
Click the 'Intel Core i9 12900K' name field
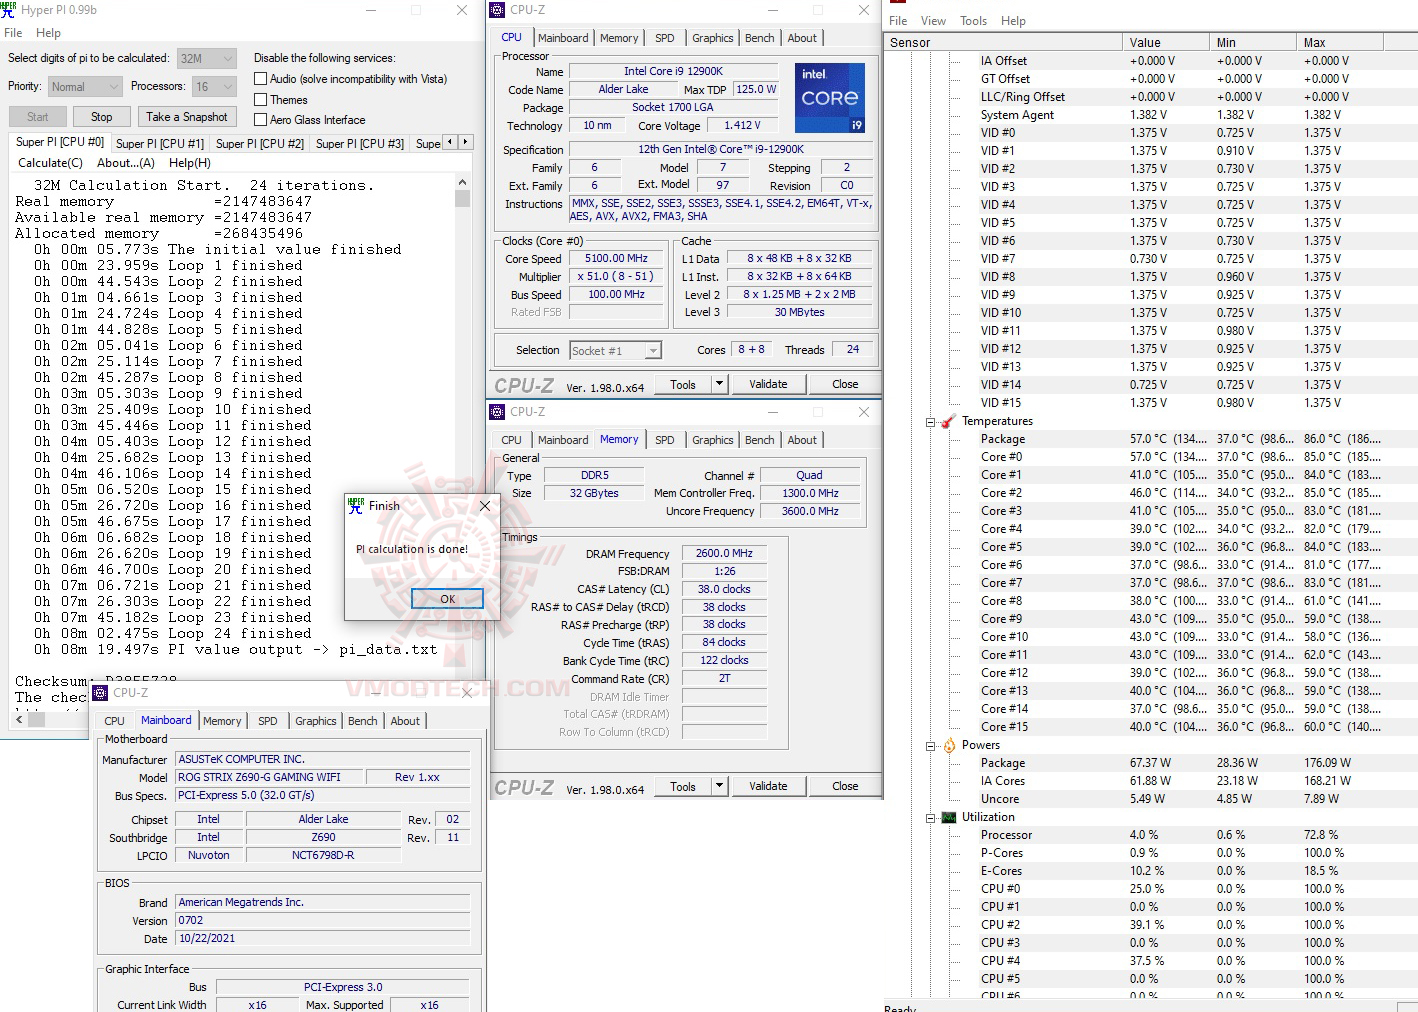coord(673,72)
